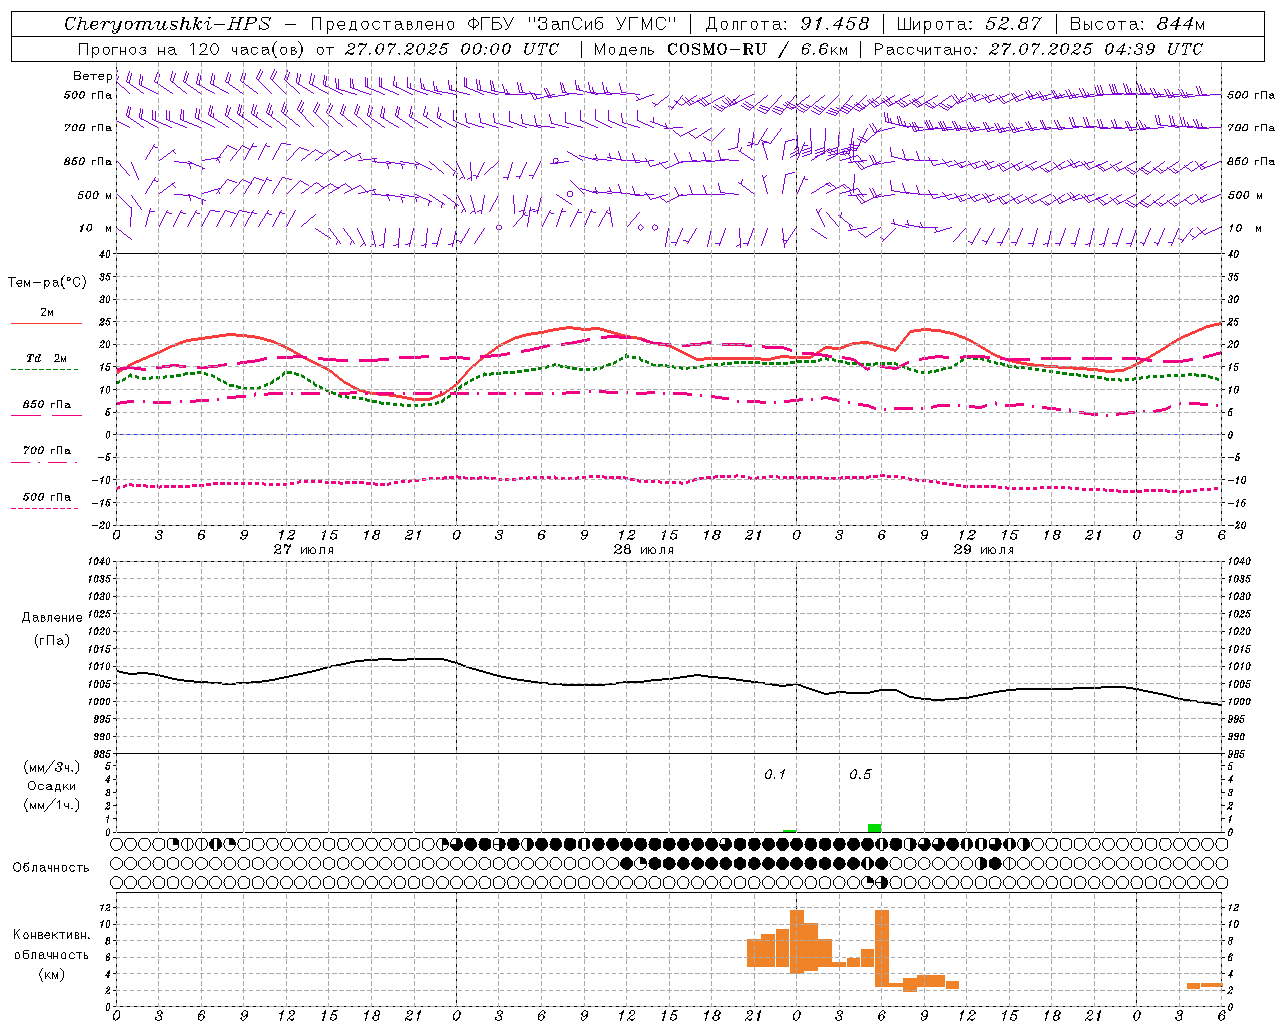This screenshot has height=1024, width=1280.
Task: Click the Облачность cloud cover label
Action: (x=51, y=867)
